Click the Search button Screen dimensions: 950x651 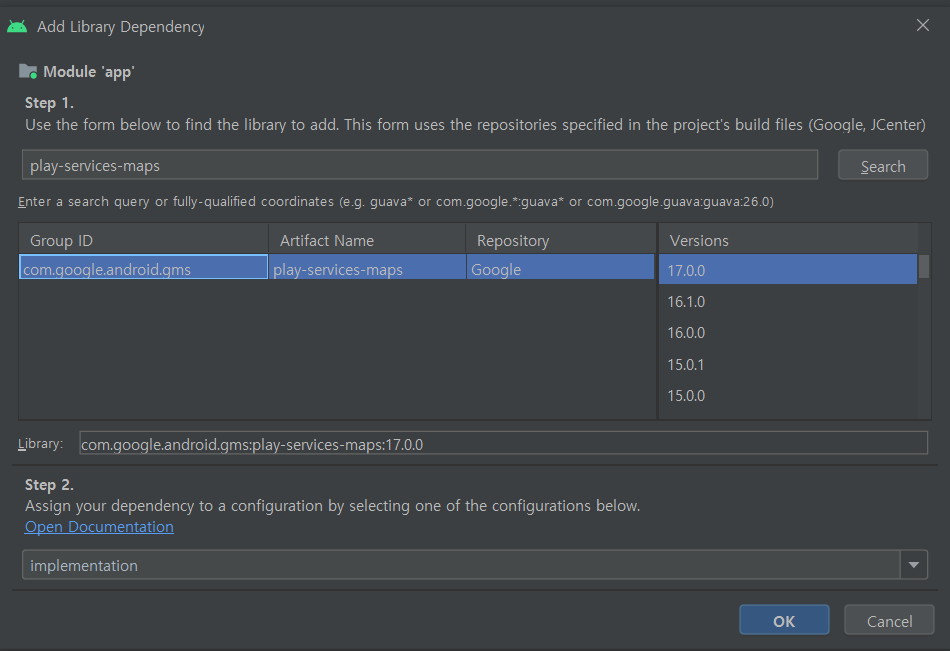coord(883,165)
